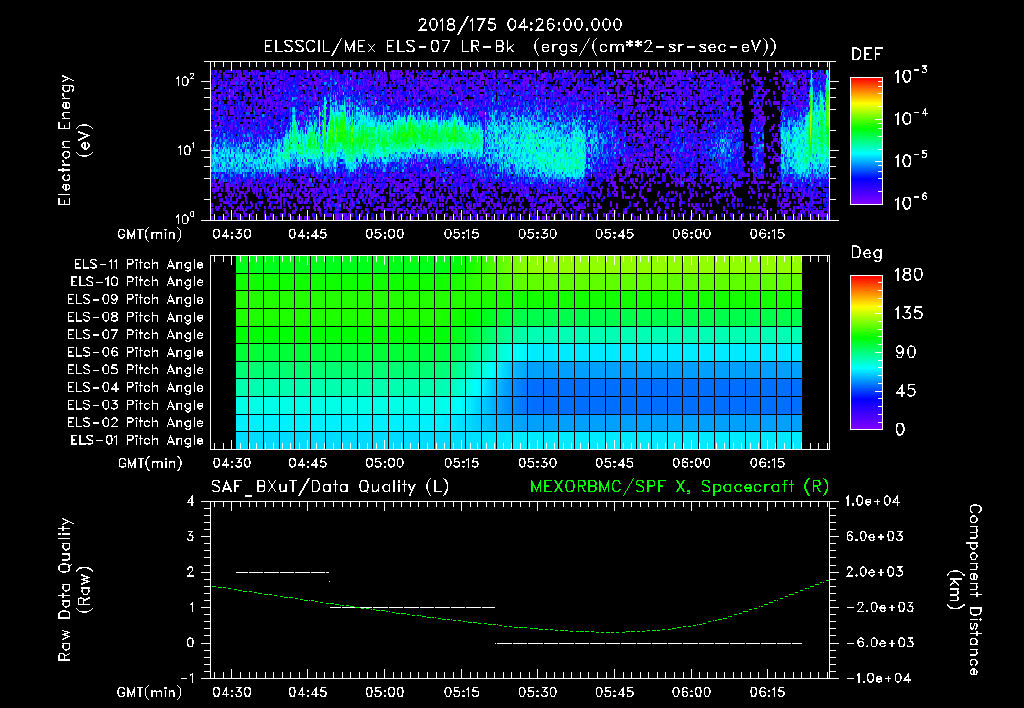Click the data quality line at level 2
The height and width of the screenshot is (708, 1024).
point(282,572)
